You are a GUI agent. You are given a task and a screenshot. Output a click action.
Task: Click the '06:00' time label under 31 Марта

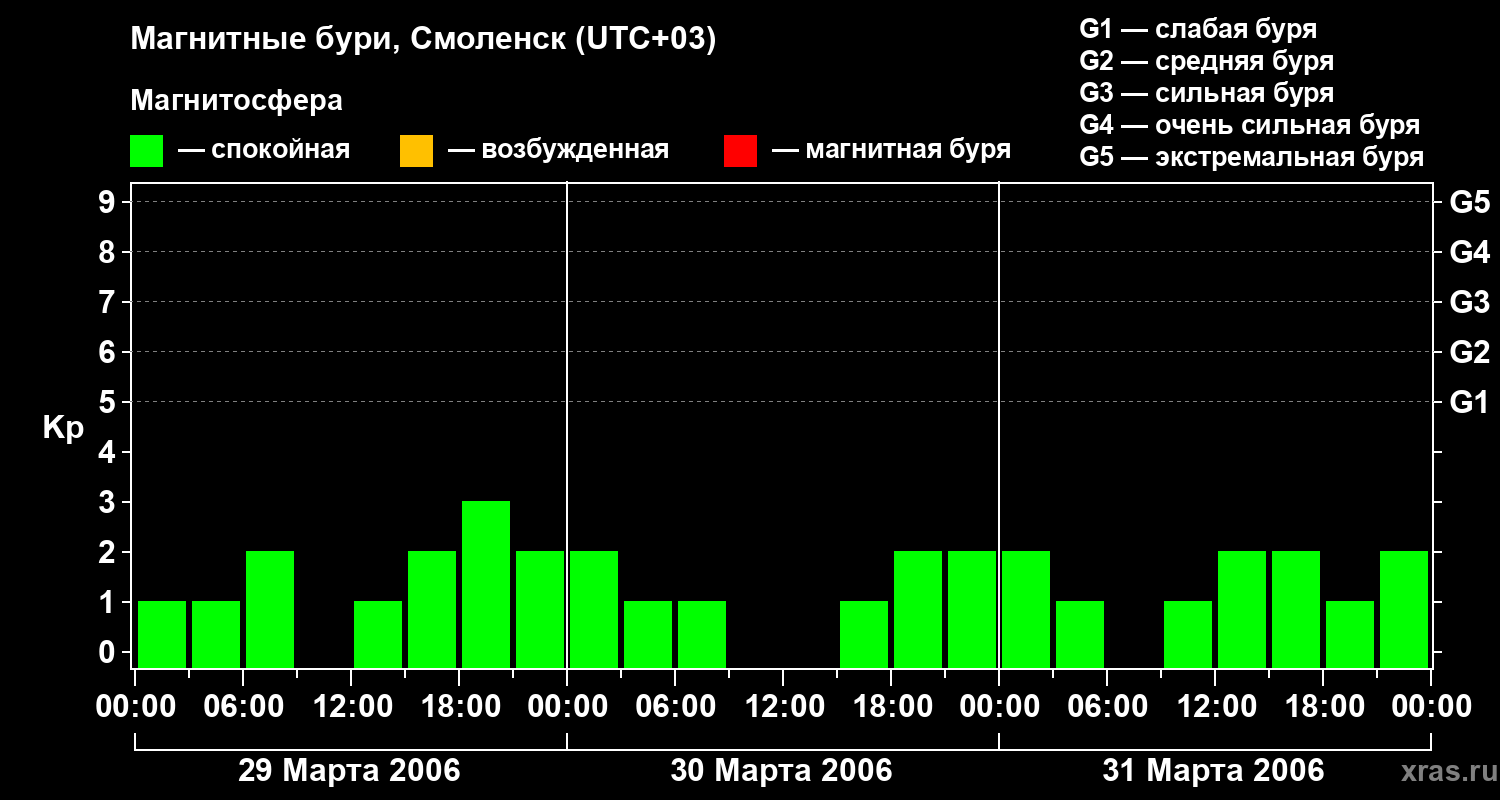point(1107,707)
